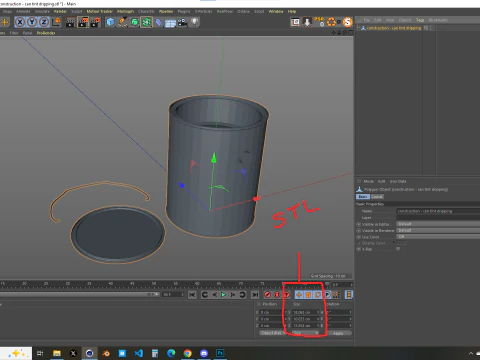Screen dimensions: 480x360
Task: Switch to the Basic attributes tab
Action: click(363, 197)
